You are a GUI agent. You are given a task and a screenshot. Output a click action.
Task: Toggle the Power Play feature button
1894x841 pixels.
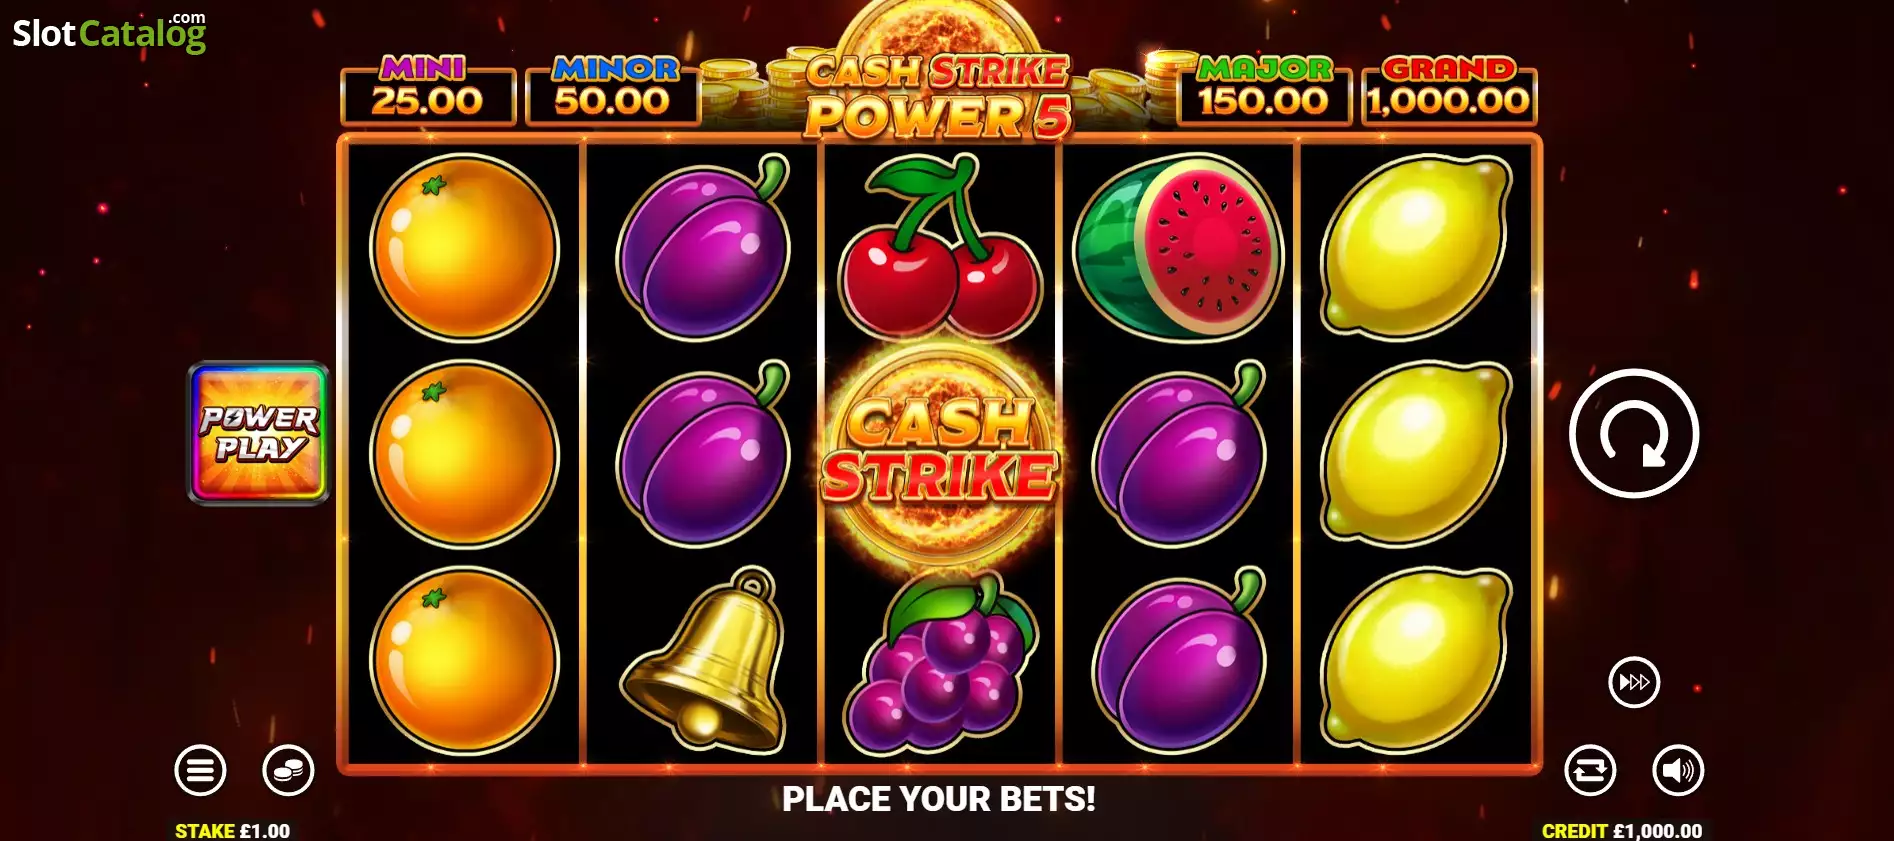click(259, 433)
